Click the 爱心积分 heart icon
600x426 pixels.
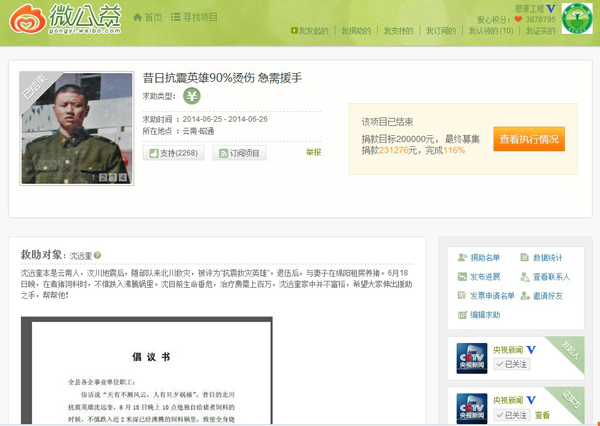(x=518, y=20)
